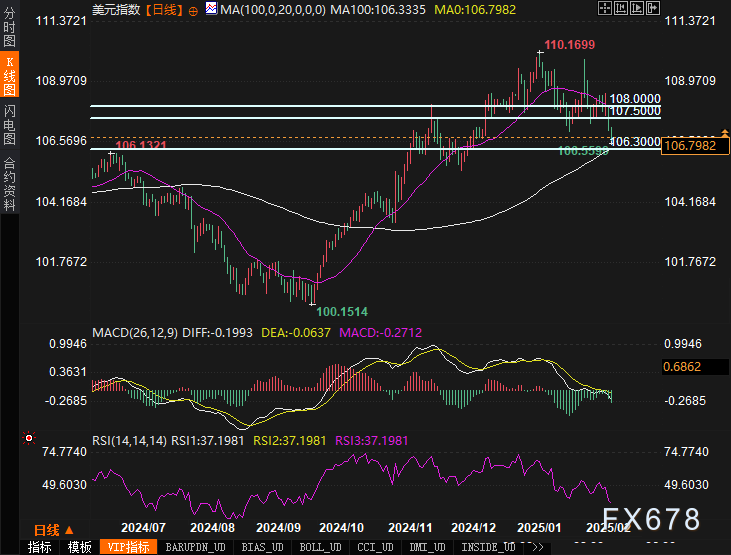Apply the BOLL_UD indicator

click(x=319, y=547)
